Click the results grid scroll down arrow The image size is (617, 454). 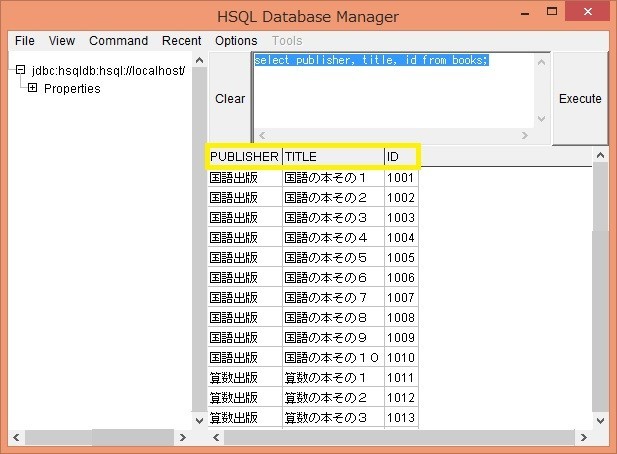[x=600, y=420]
